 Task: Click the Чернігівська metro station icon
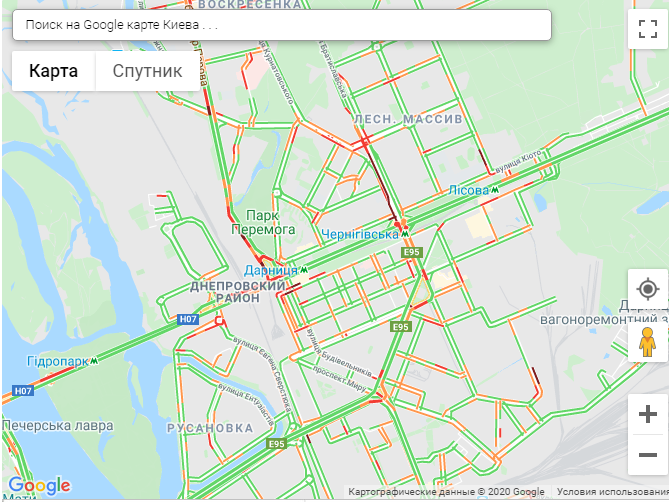(x=404, y=234)
